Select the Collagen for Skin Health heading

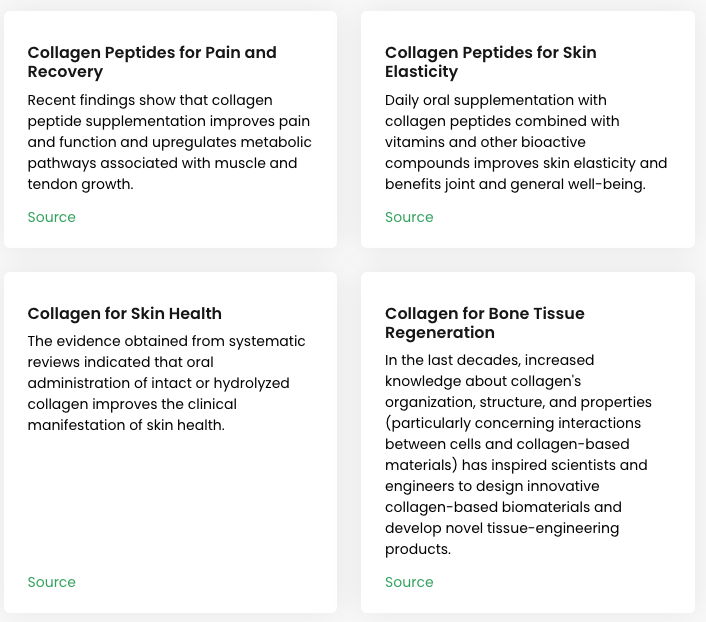tap(124, 313)
